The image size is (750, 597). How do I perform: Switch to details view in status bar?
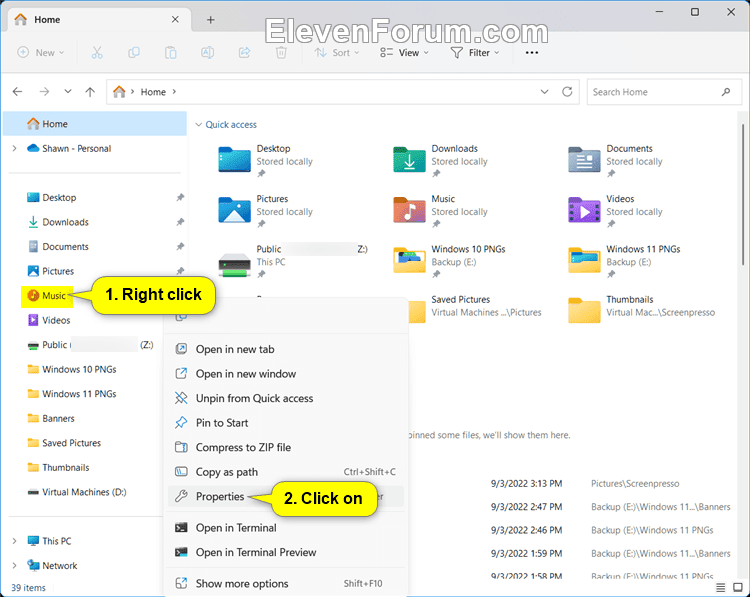[720, 587]
